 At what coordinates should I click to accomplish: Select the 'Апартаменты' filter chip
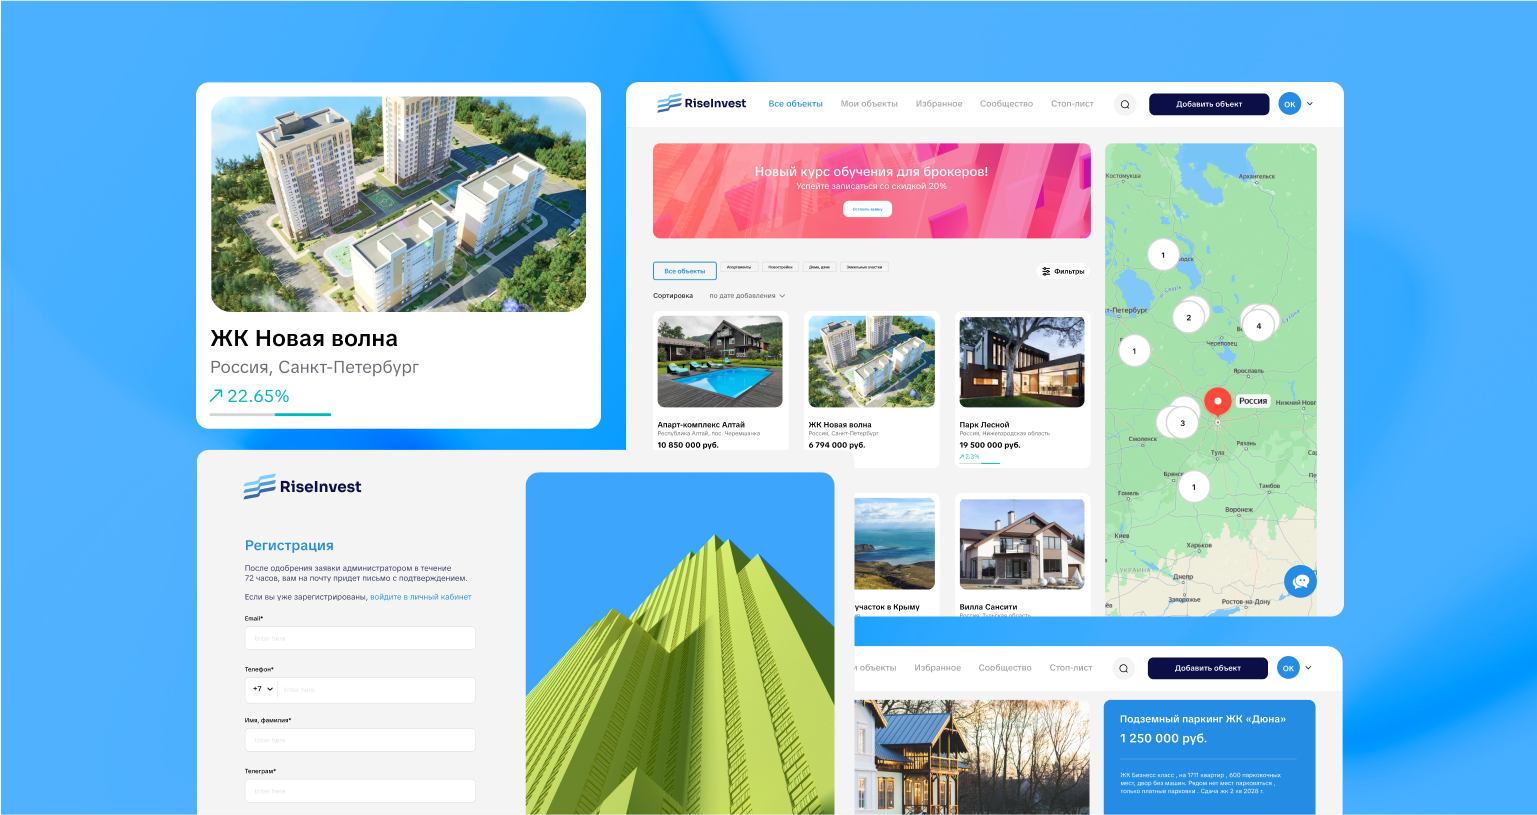[739, 267]
